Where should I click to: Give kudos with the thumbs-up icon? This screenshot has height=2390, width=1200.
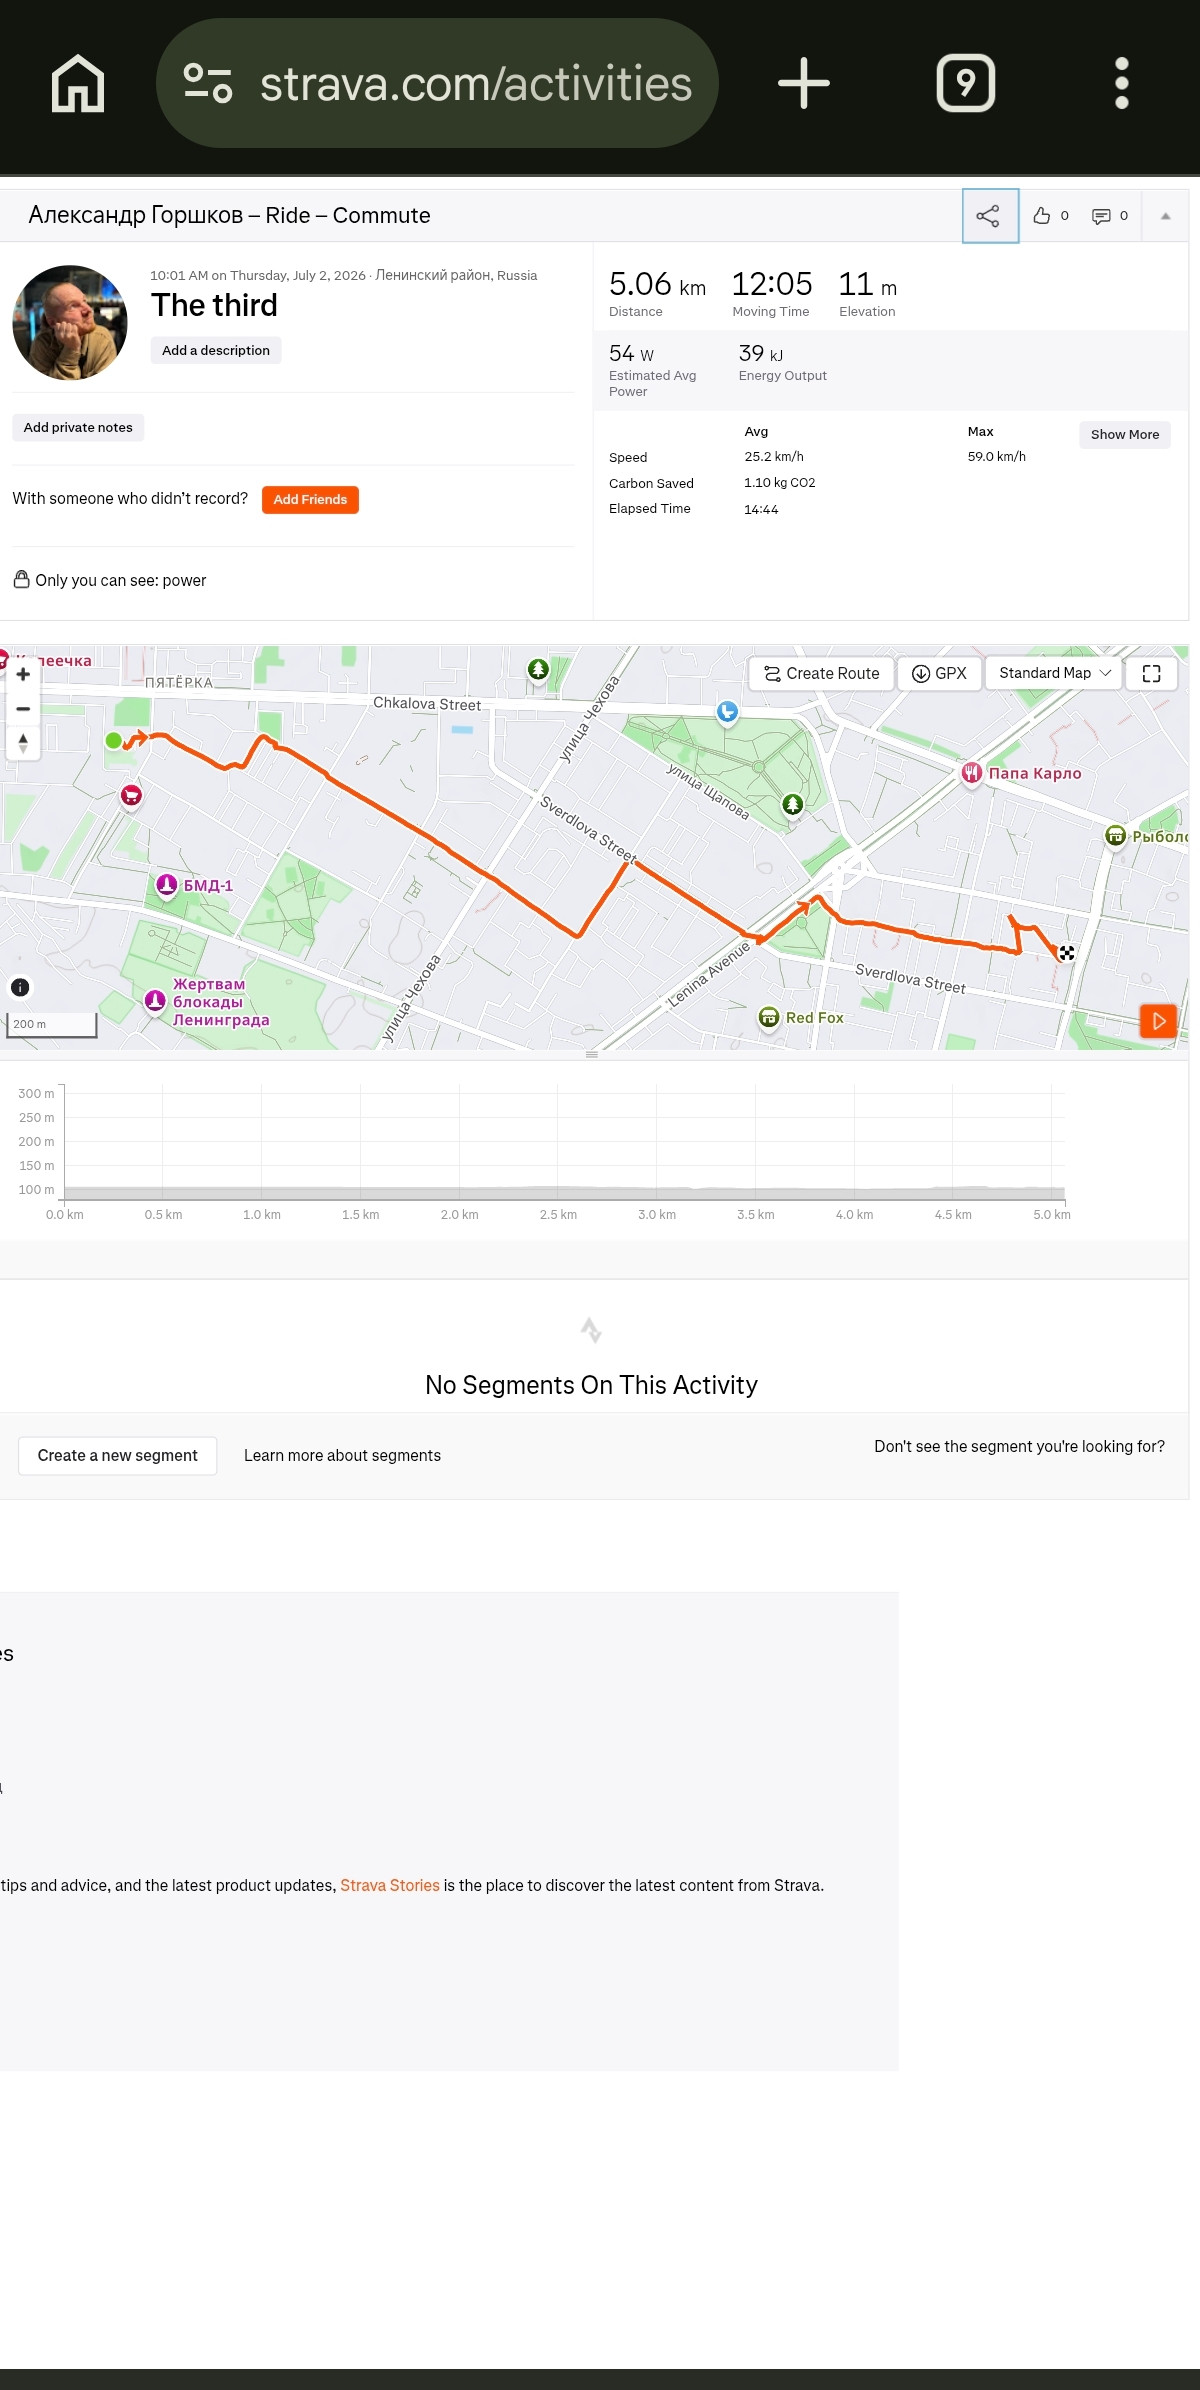pyautogui.click(x=1042, y=216)
